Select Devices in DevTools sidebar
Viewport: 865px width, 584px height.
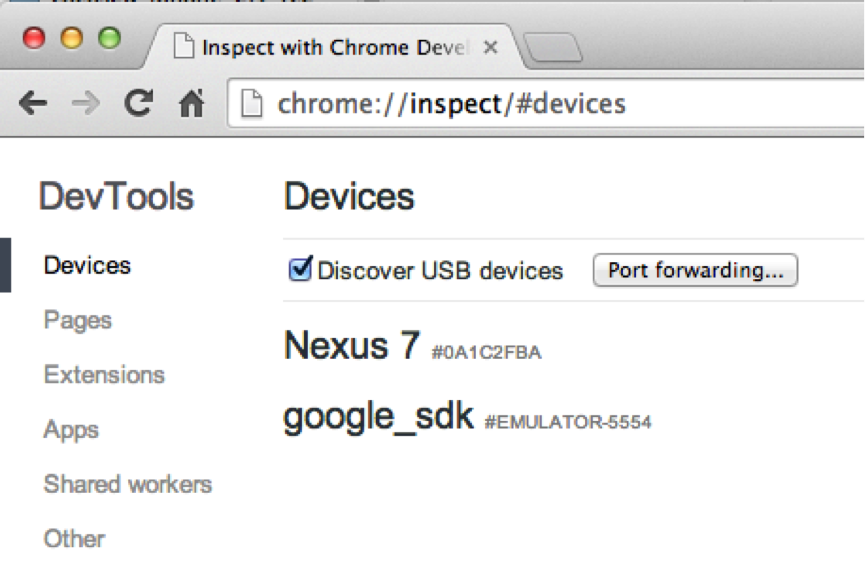87,265
